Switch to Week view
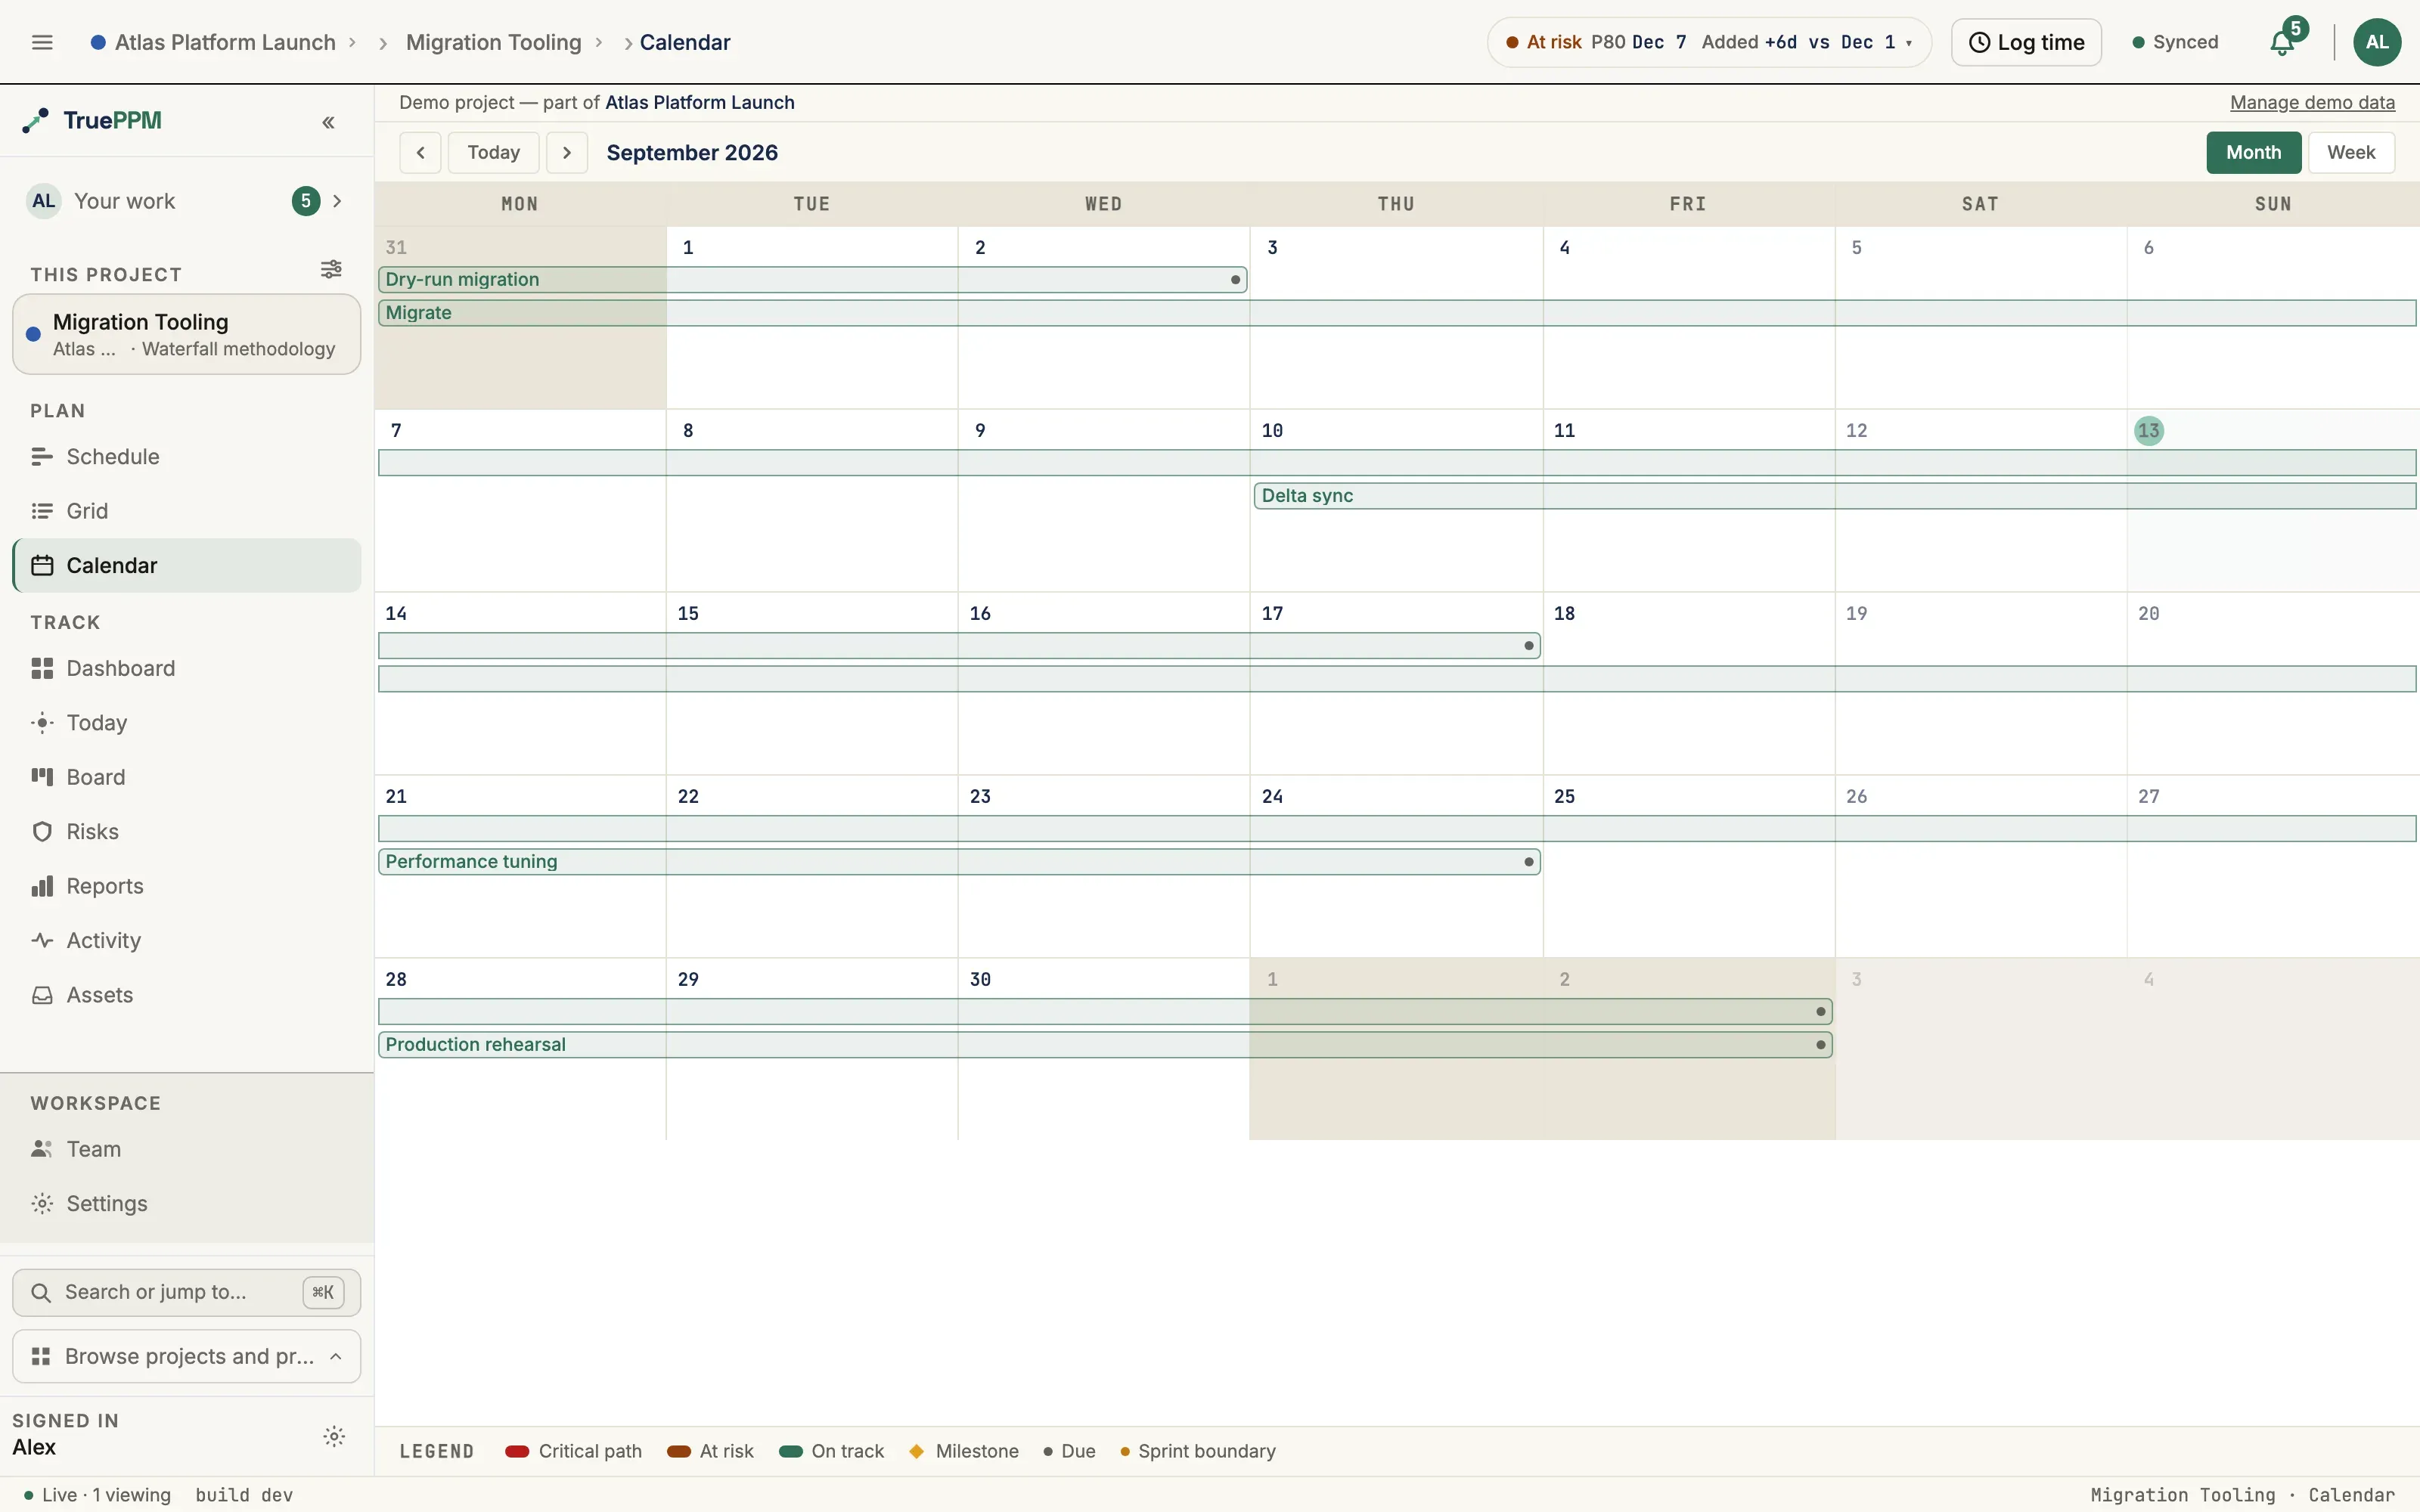2420x1512 pixels. [x=2351, y=152]
